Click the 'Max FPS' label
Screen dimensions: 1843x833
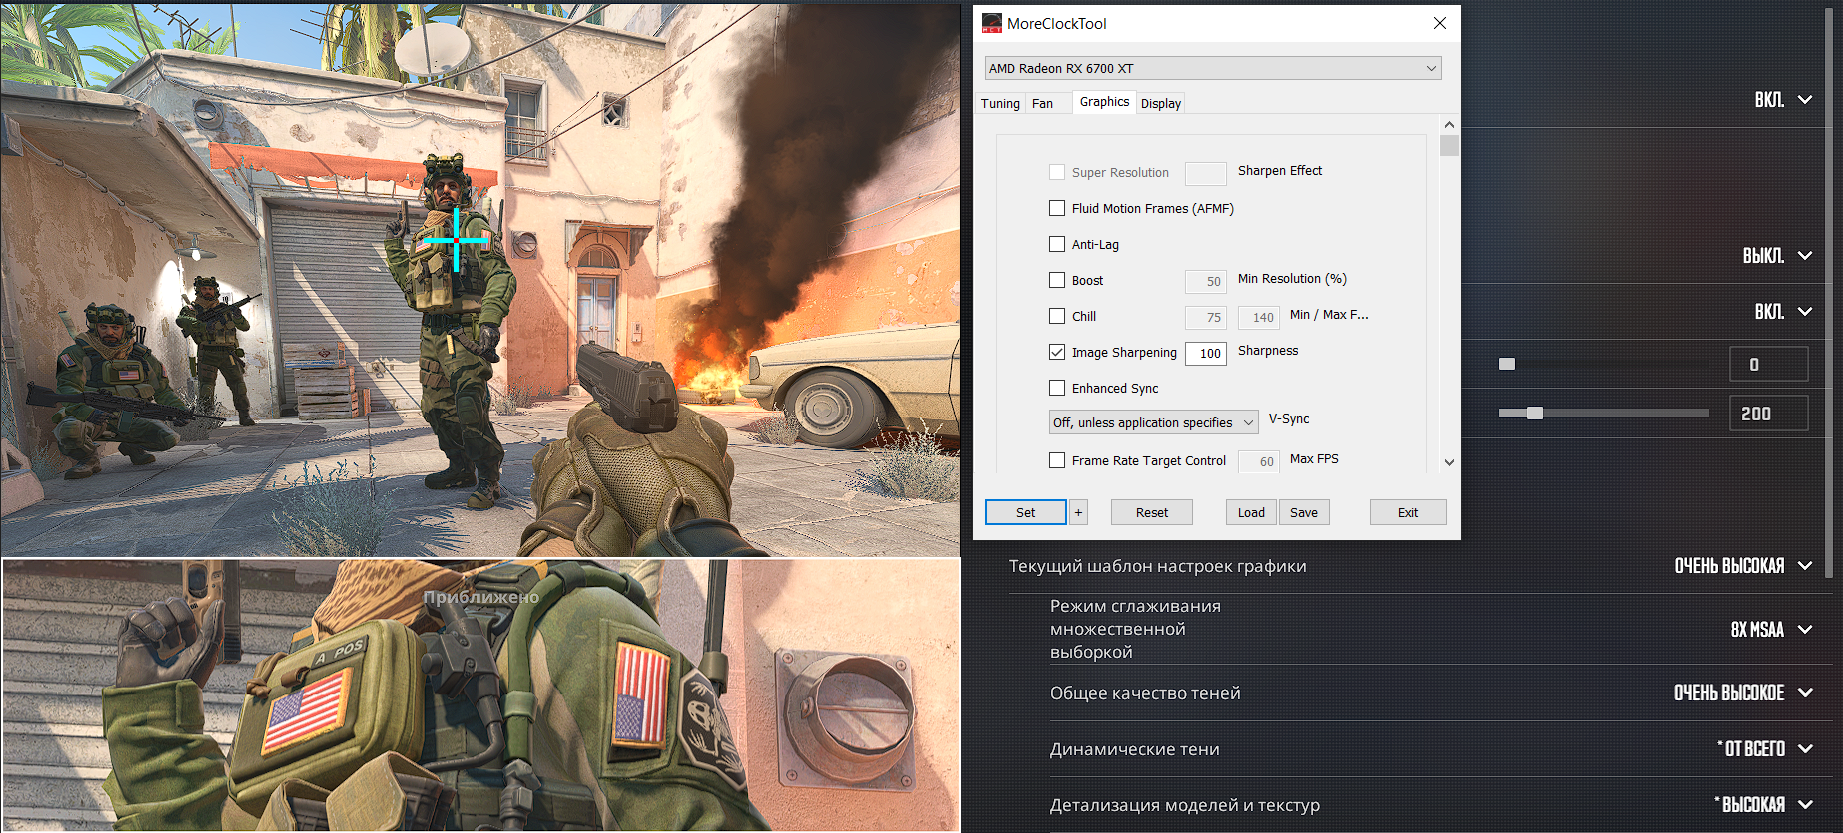(1314, 459)
